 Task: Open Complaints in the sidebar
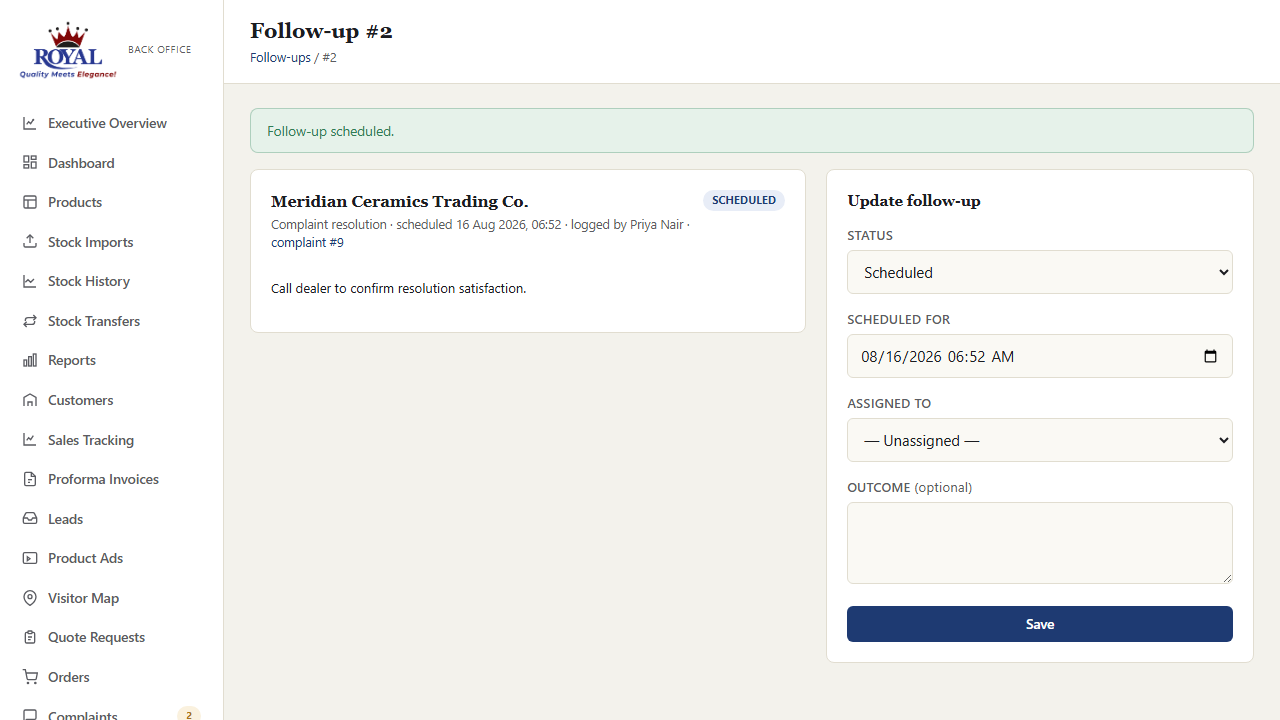(111, 712)
